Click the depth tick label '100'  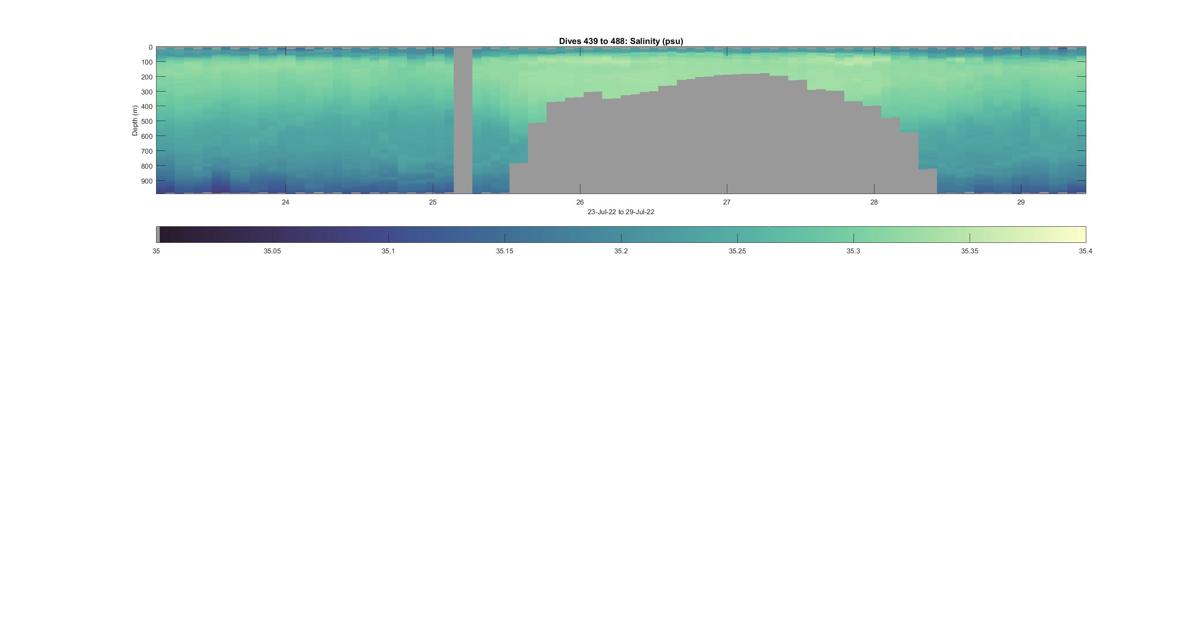pos(146,62)
